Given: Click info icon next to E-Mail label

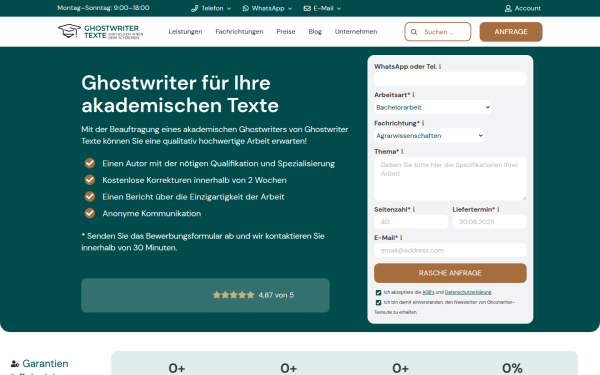Looking at the screenshot, I should click(x=401, y=238).
